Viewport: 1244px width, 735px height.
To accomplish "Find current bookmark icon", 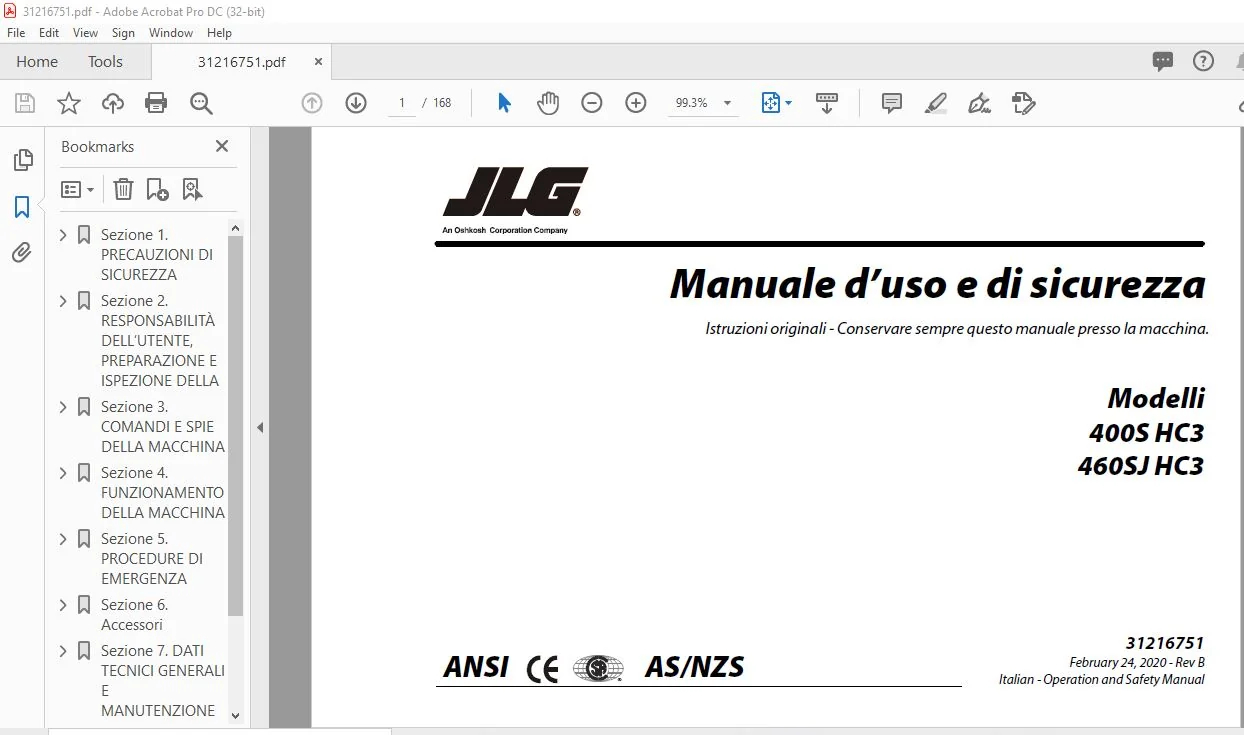I will [192, 189].
